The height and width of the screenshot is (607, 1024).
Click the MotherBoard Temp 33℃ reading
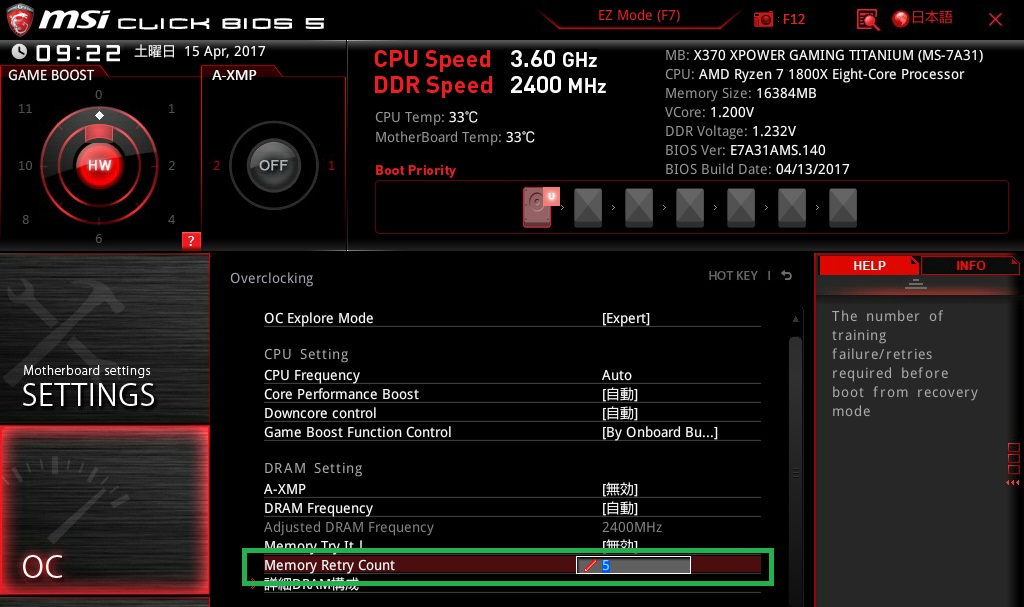point(455,137)
